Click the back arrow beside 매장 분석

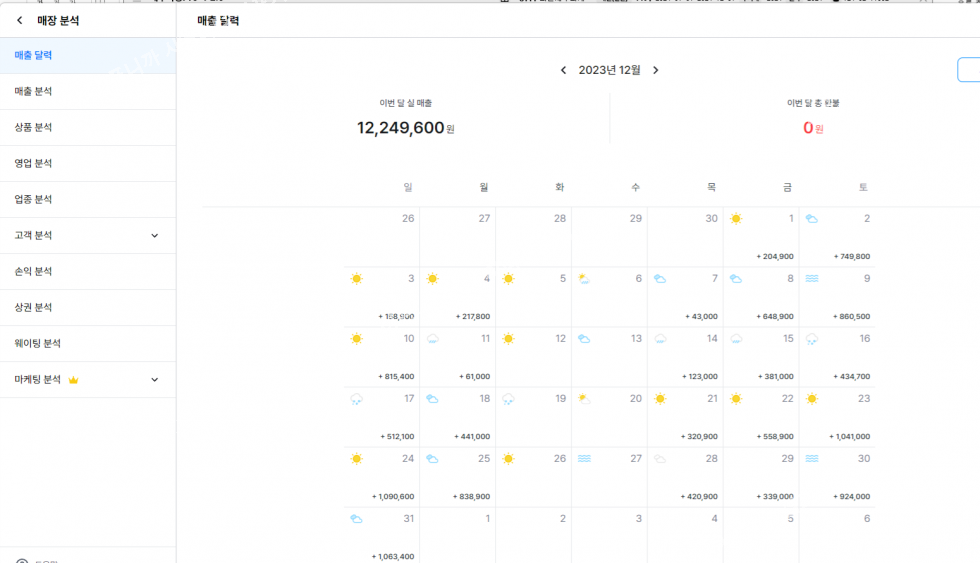click(20, 20)
